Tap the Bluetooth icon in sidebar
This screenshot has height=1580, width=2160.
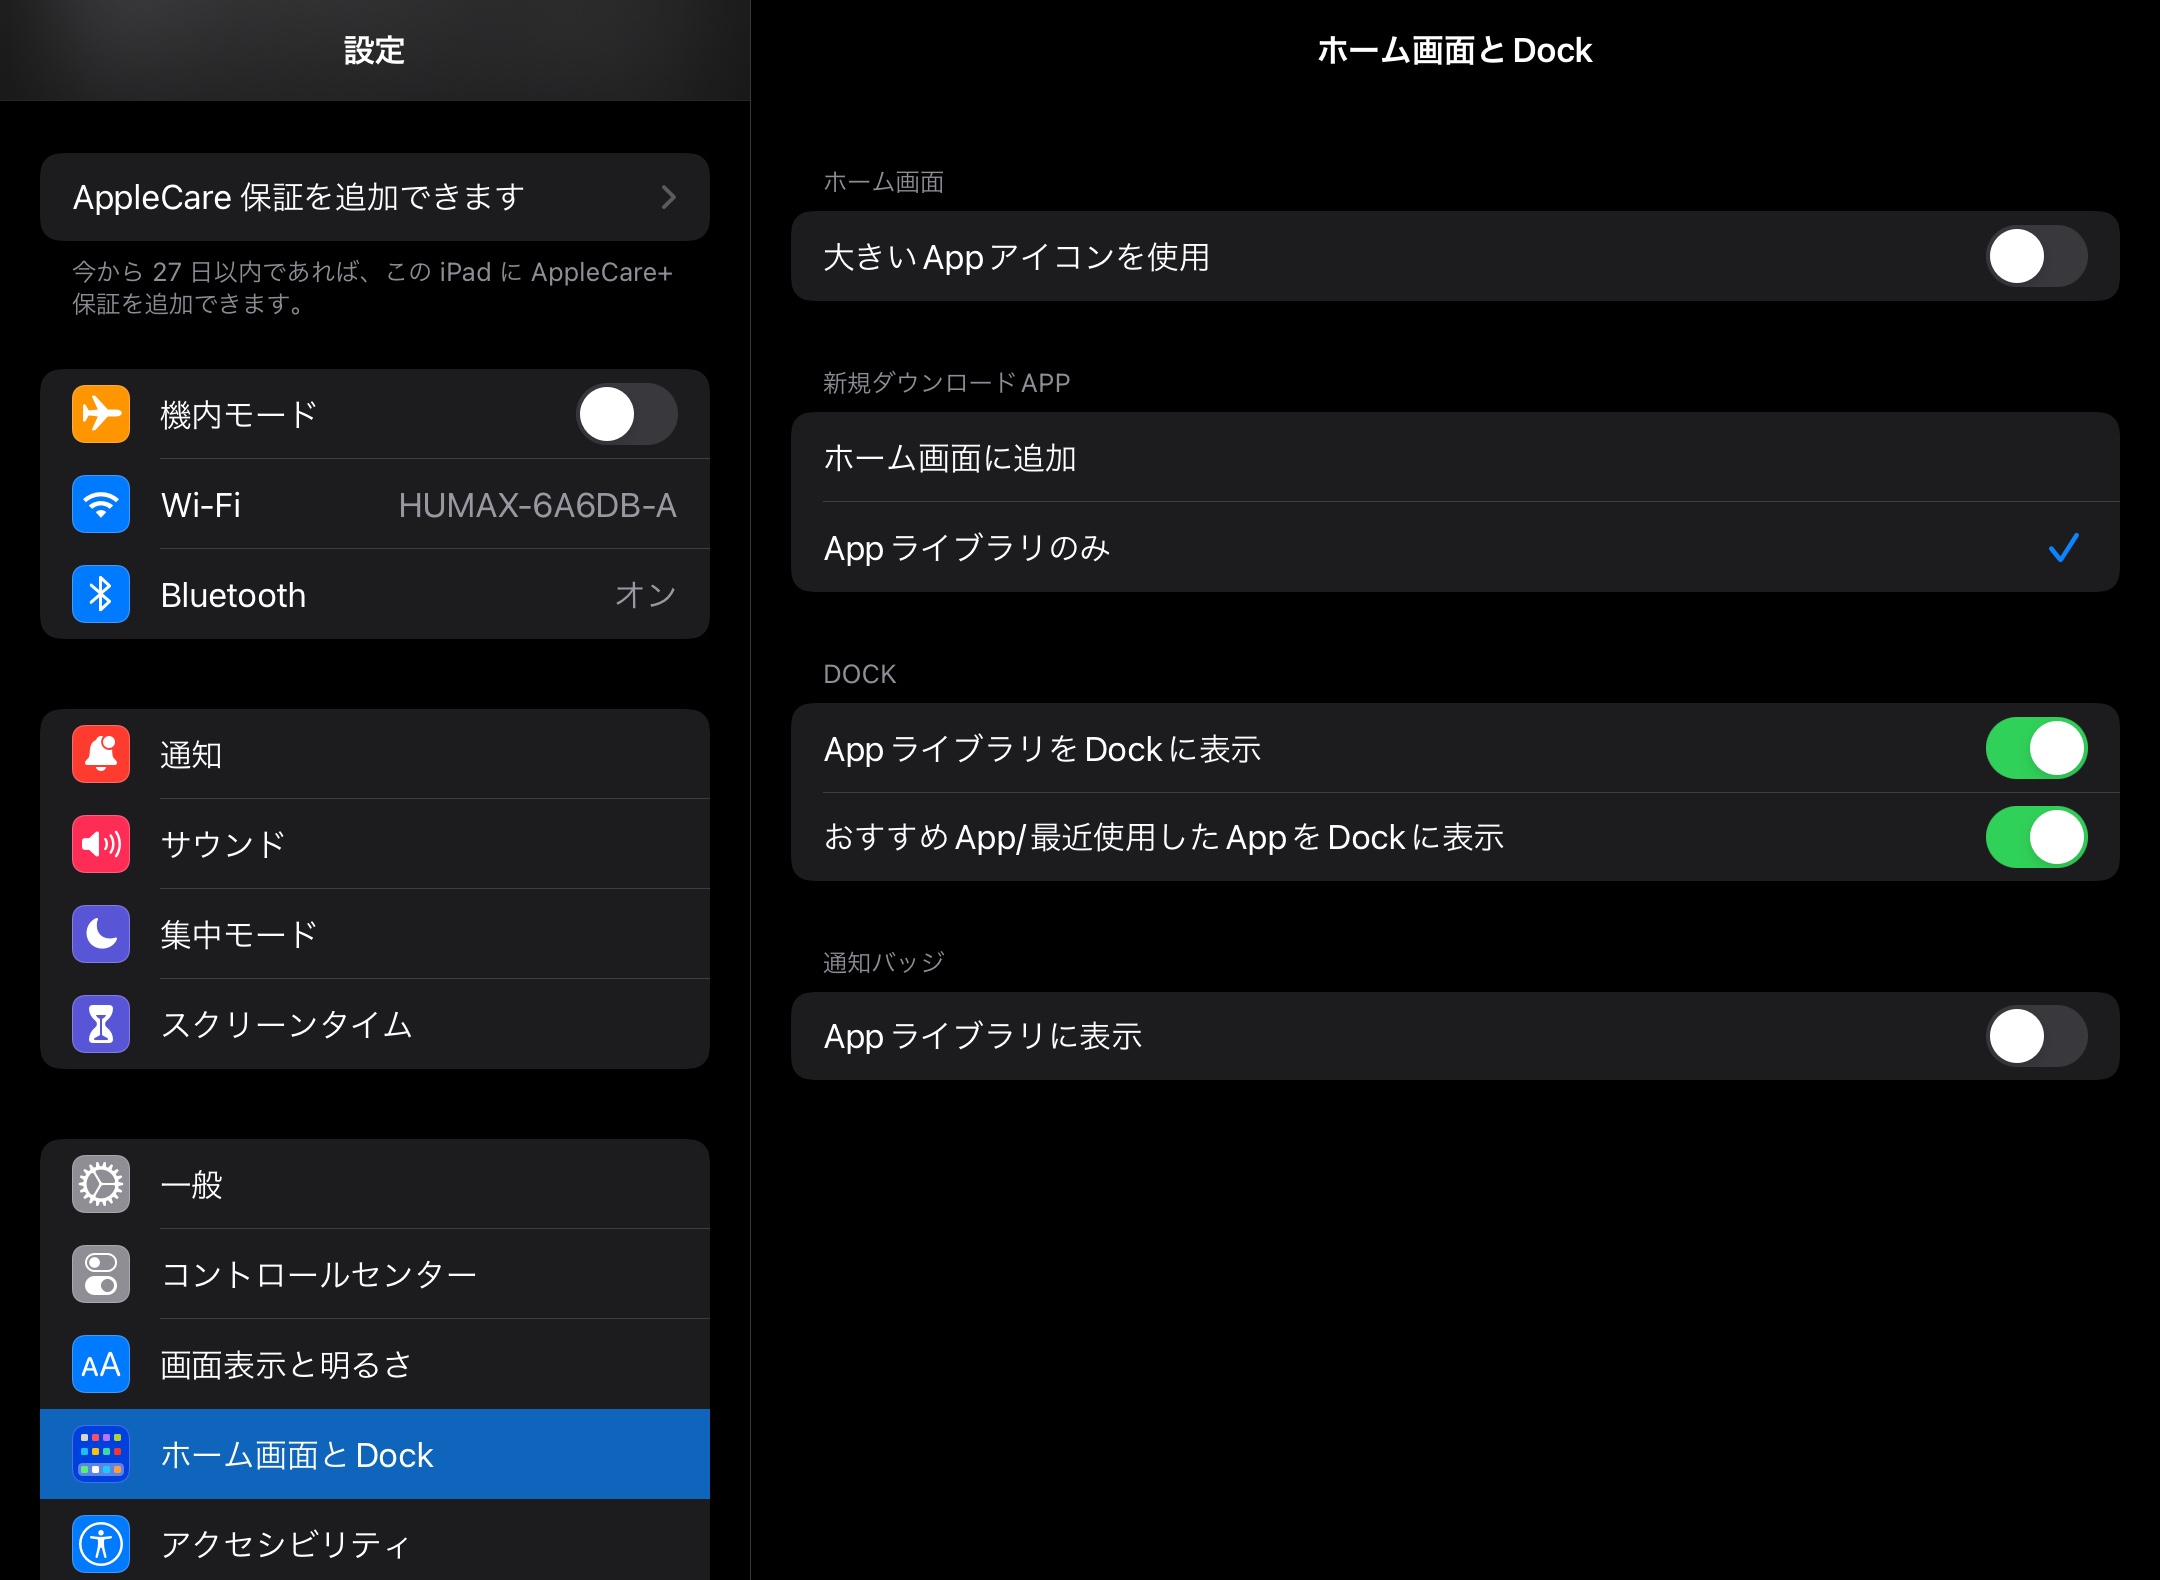point(101,594)
